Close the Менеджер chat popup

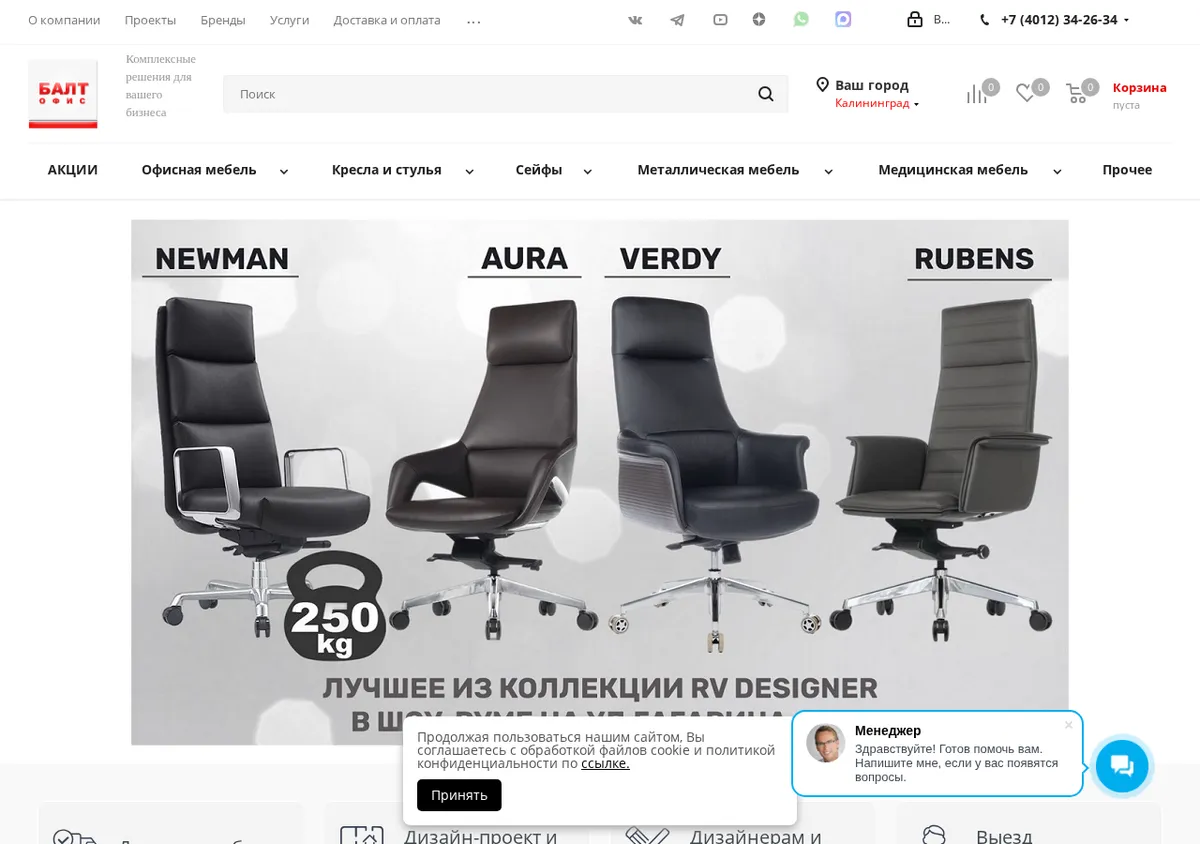(1068, 725)
